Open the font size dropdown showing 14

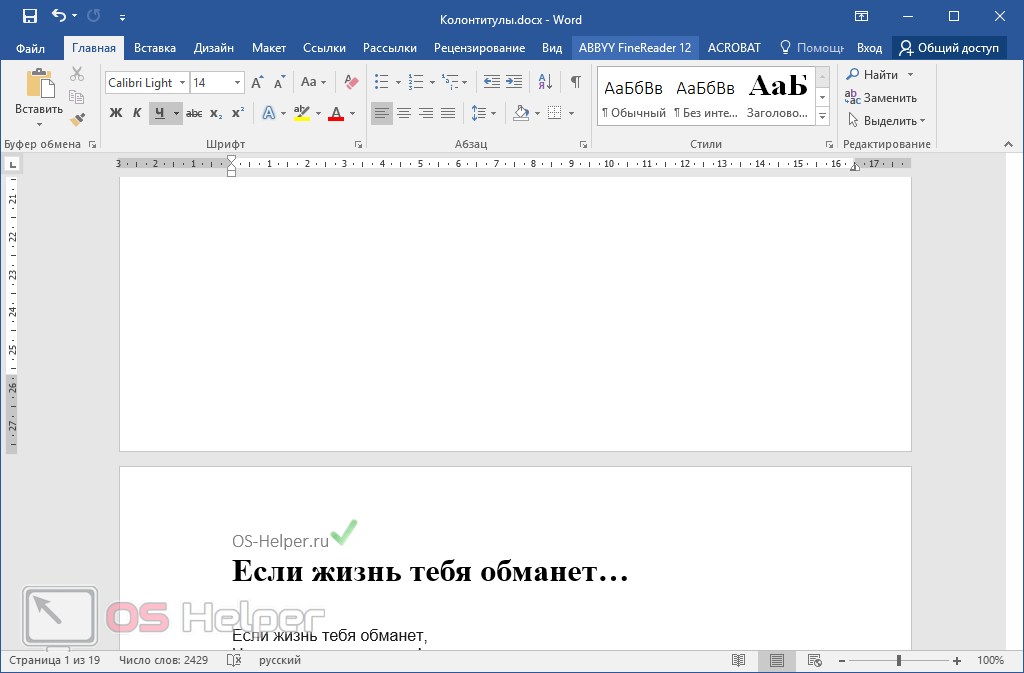pyautogui.click(x=238, y=83)
